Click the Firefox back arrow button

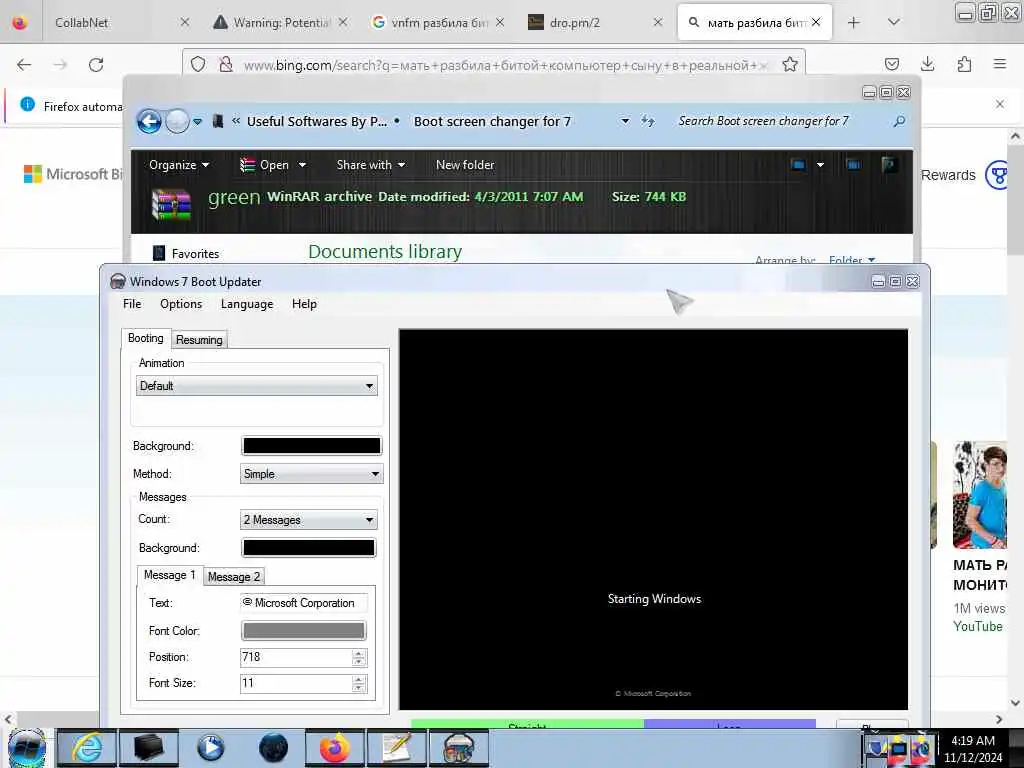[x=24, y=65]
